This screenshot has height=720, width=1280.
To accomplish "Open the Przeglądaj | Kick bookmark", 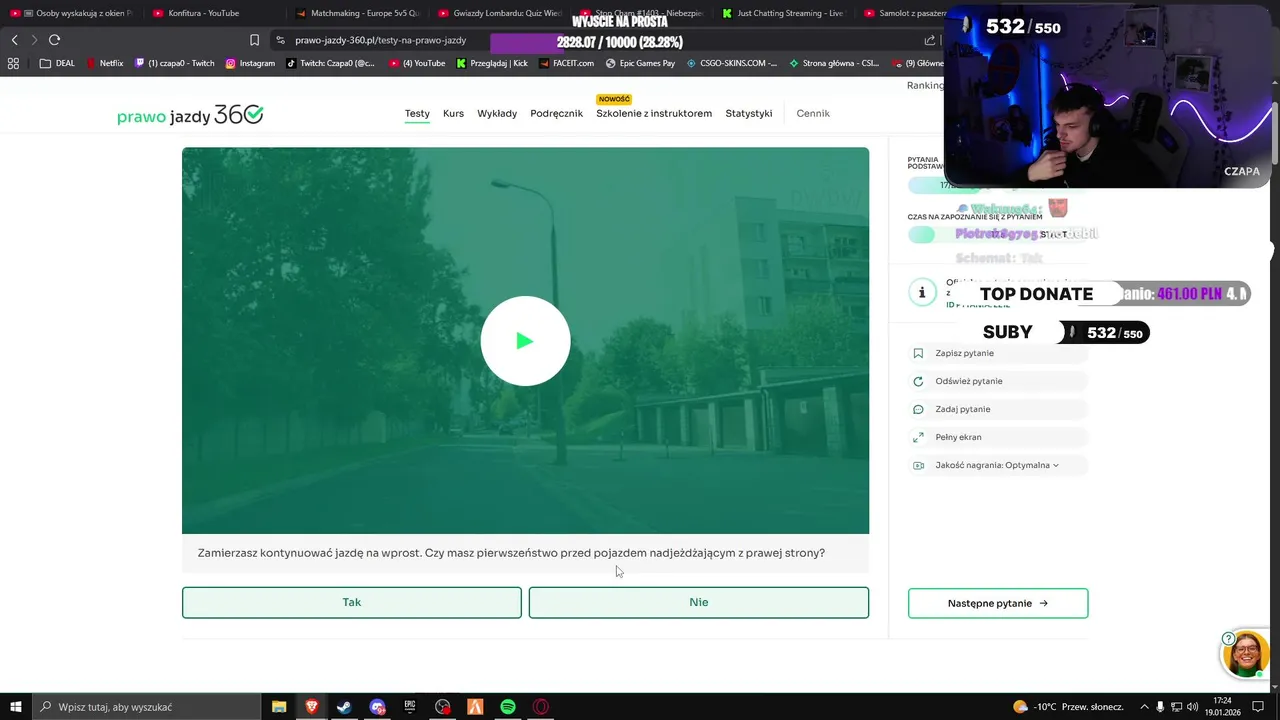I will coord(492,63).
